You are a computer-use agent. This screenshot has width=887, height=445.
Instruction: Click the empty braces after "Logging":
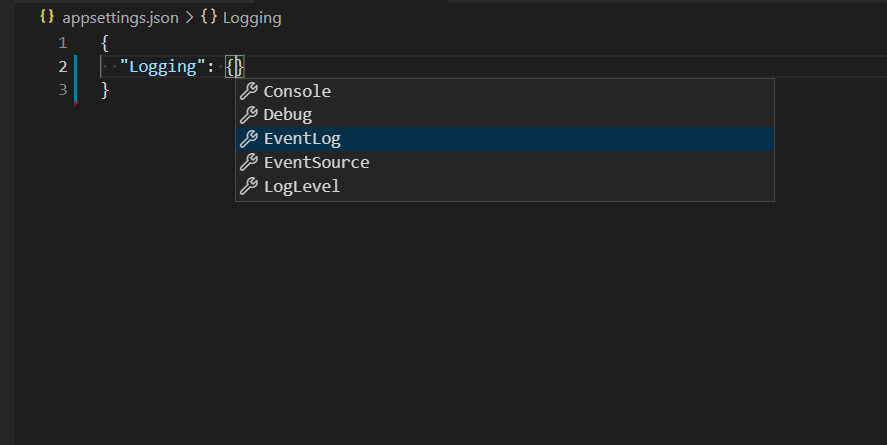[x=235, y=67]
